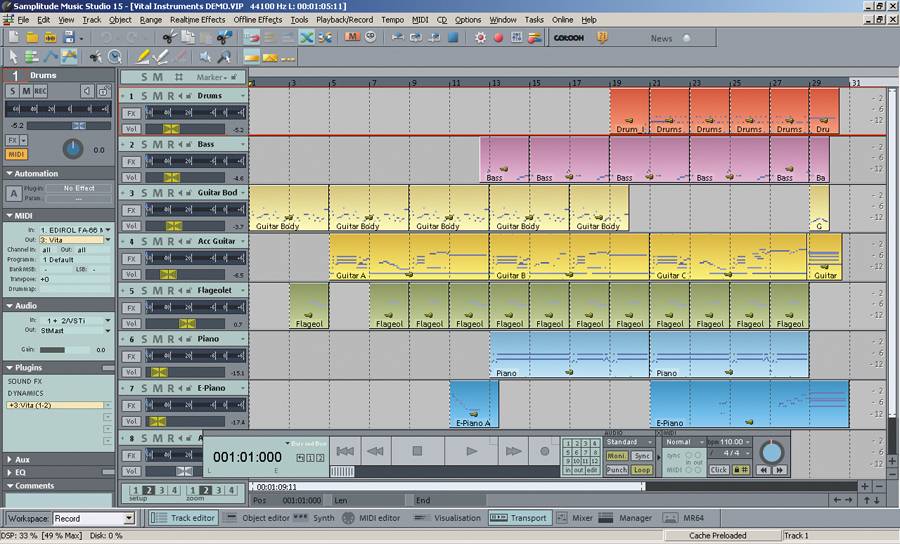900x544 pixels.
Task: Expand the EQ section
Action: pos(9,472)
